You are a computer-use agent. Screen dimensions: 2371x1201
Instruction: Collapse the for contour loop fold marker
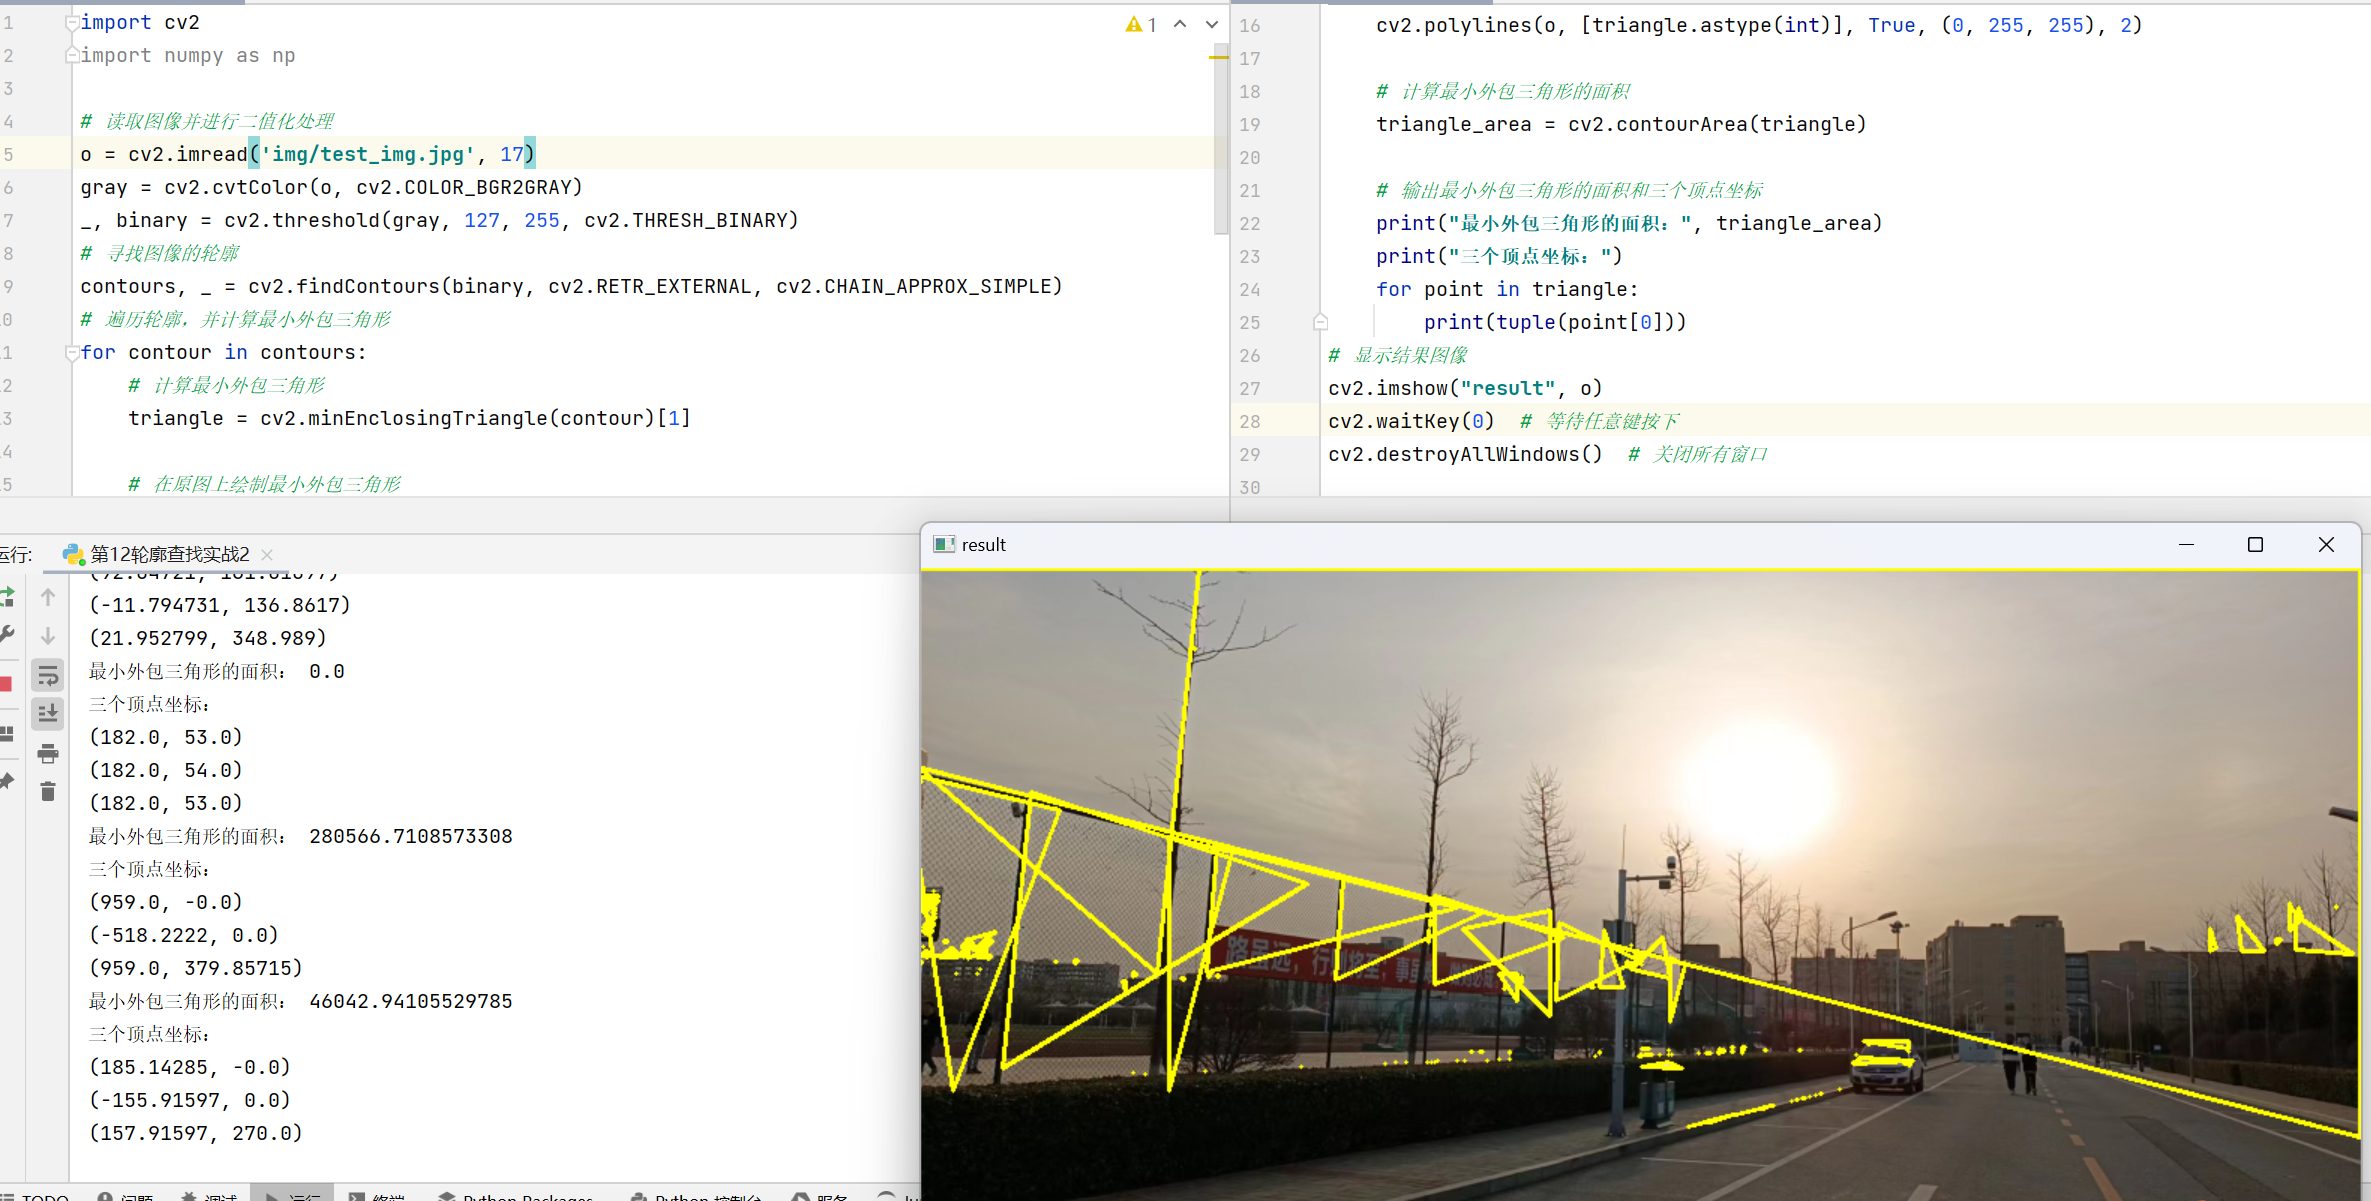pyautogui.click(x=72, y=353)
